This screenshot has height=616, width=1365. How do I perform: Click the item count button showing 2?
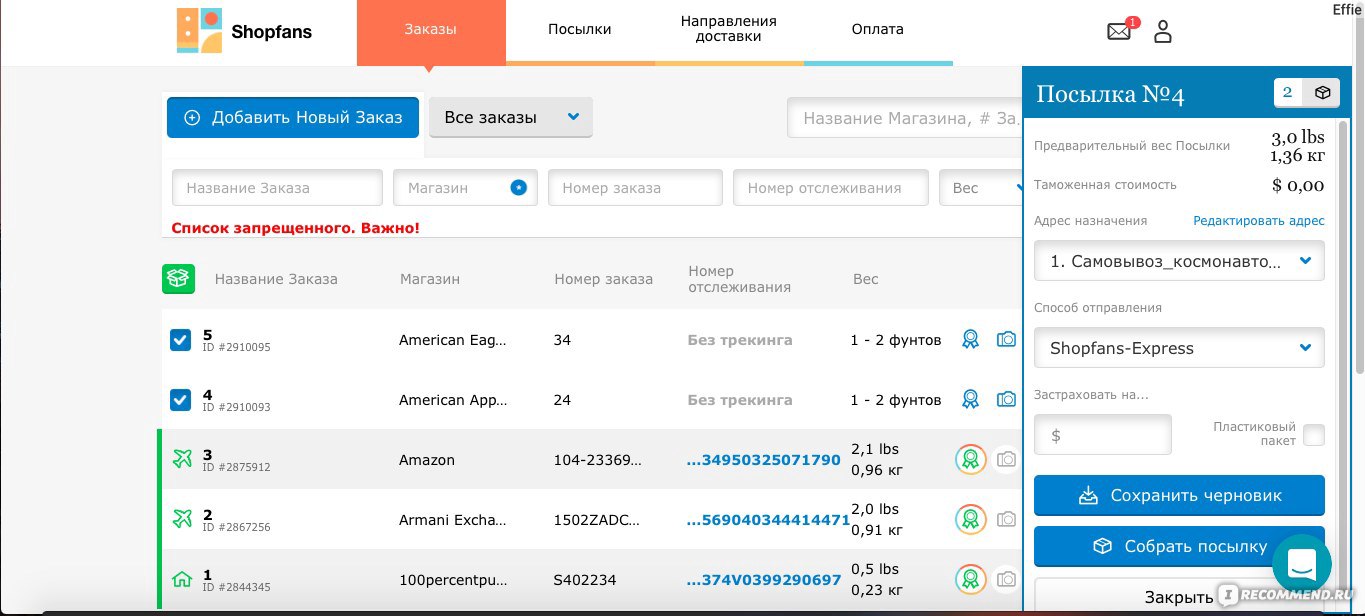[x=1288, y=93]
